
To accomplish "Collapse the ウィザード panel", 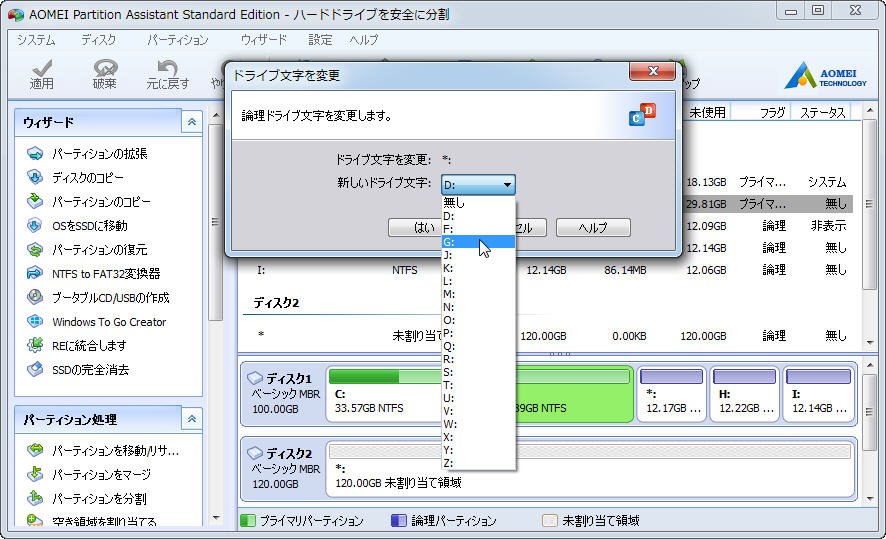I will (x=192, y=121).
